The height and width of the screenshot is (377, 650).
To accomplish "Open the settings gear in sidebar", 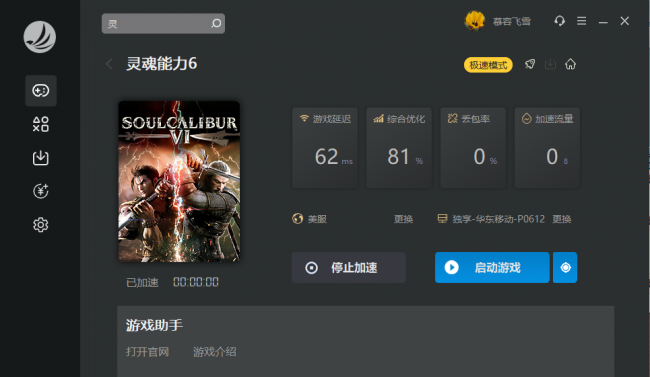I will 41,225.
